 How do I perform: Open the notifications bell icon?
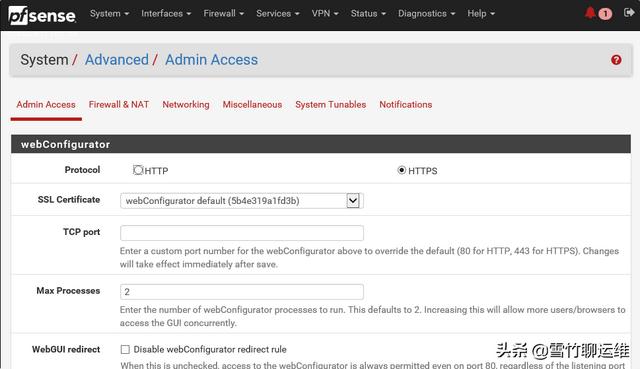pyautogui.click(x=590, y=13)
